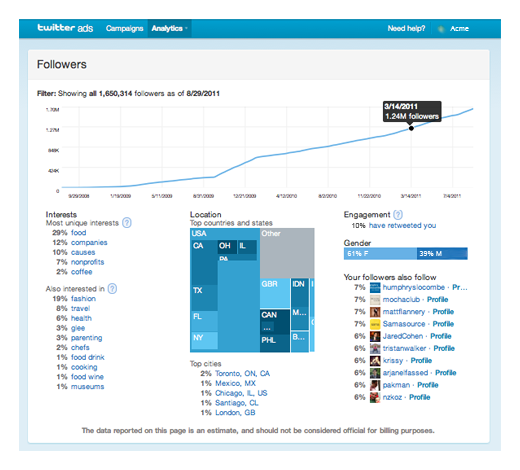The image size is (520, 470).
Task: Open the cooking interest link
Action: (84, 367)
